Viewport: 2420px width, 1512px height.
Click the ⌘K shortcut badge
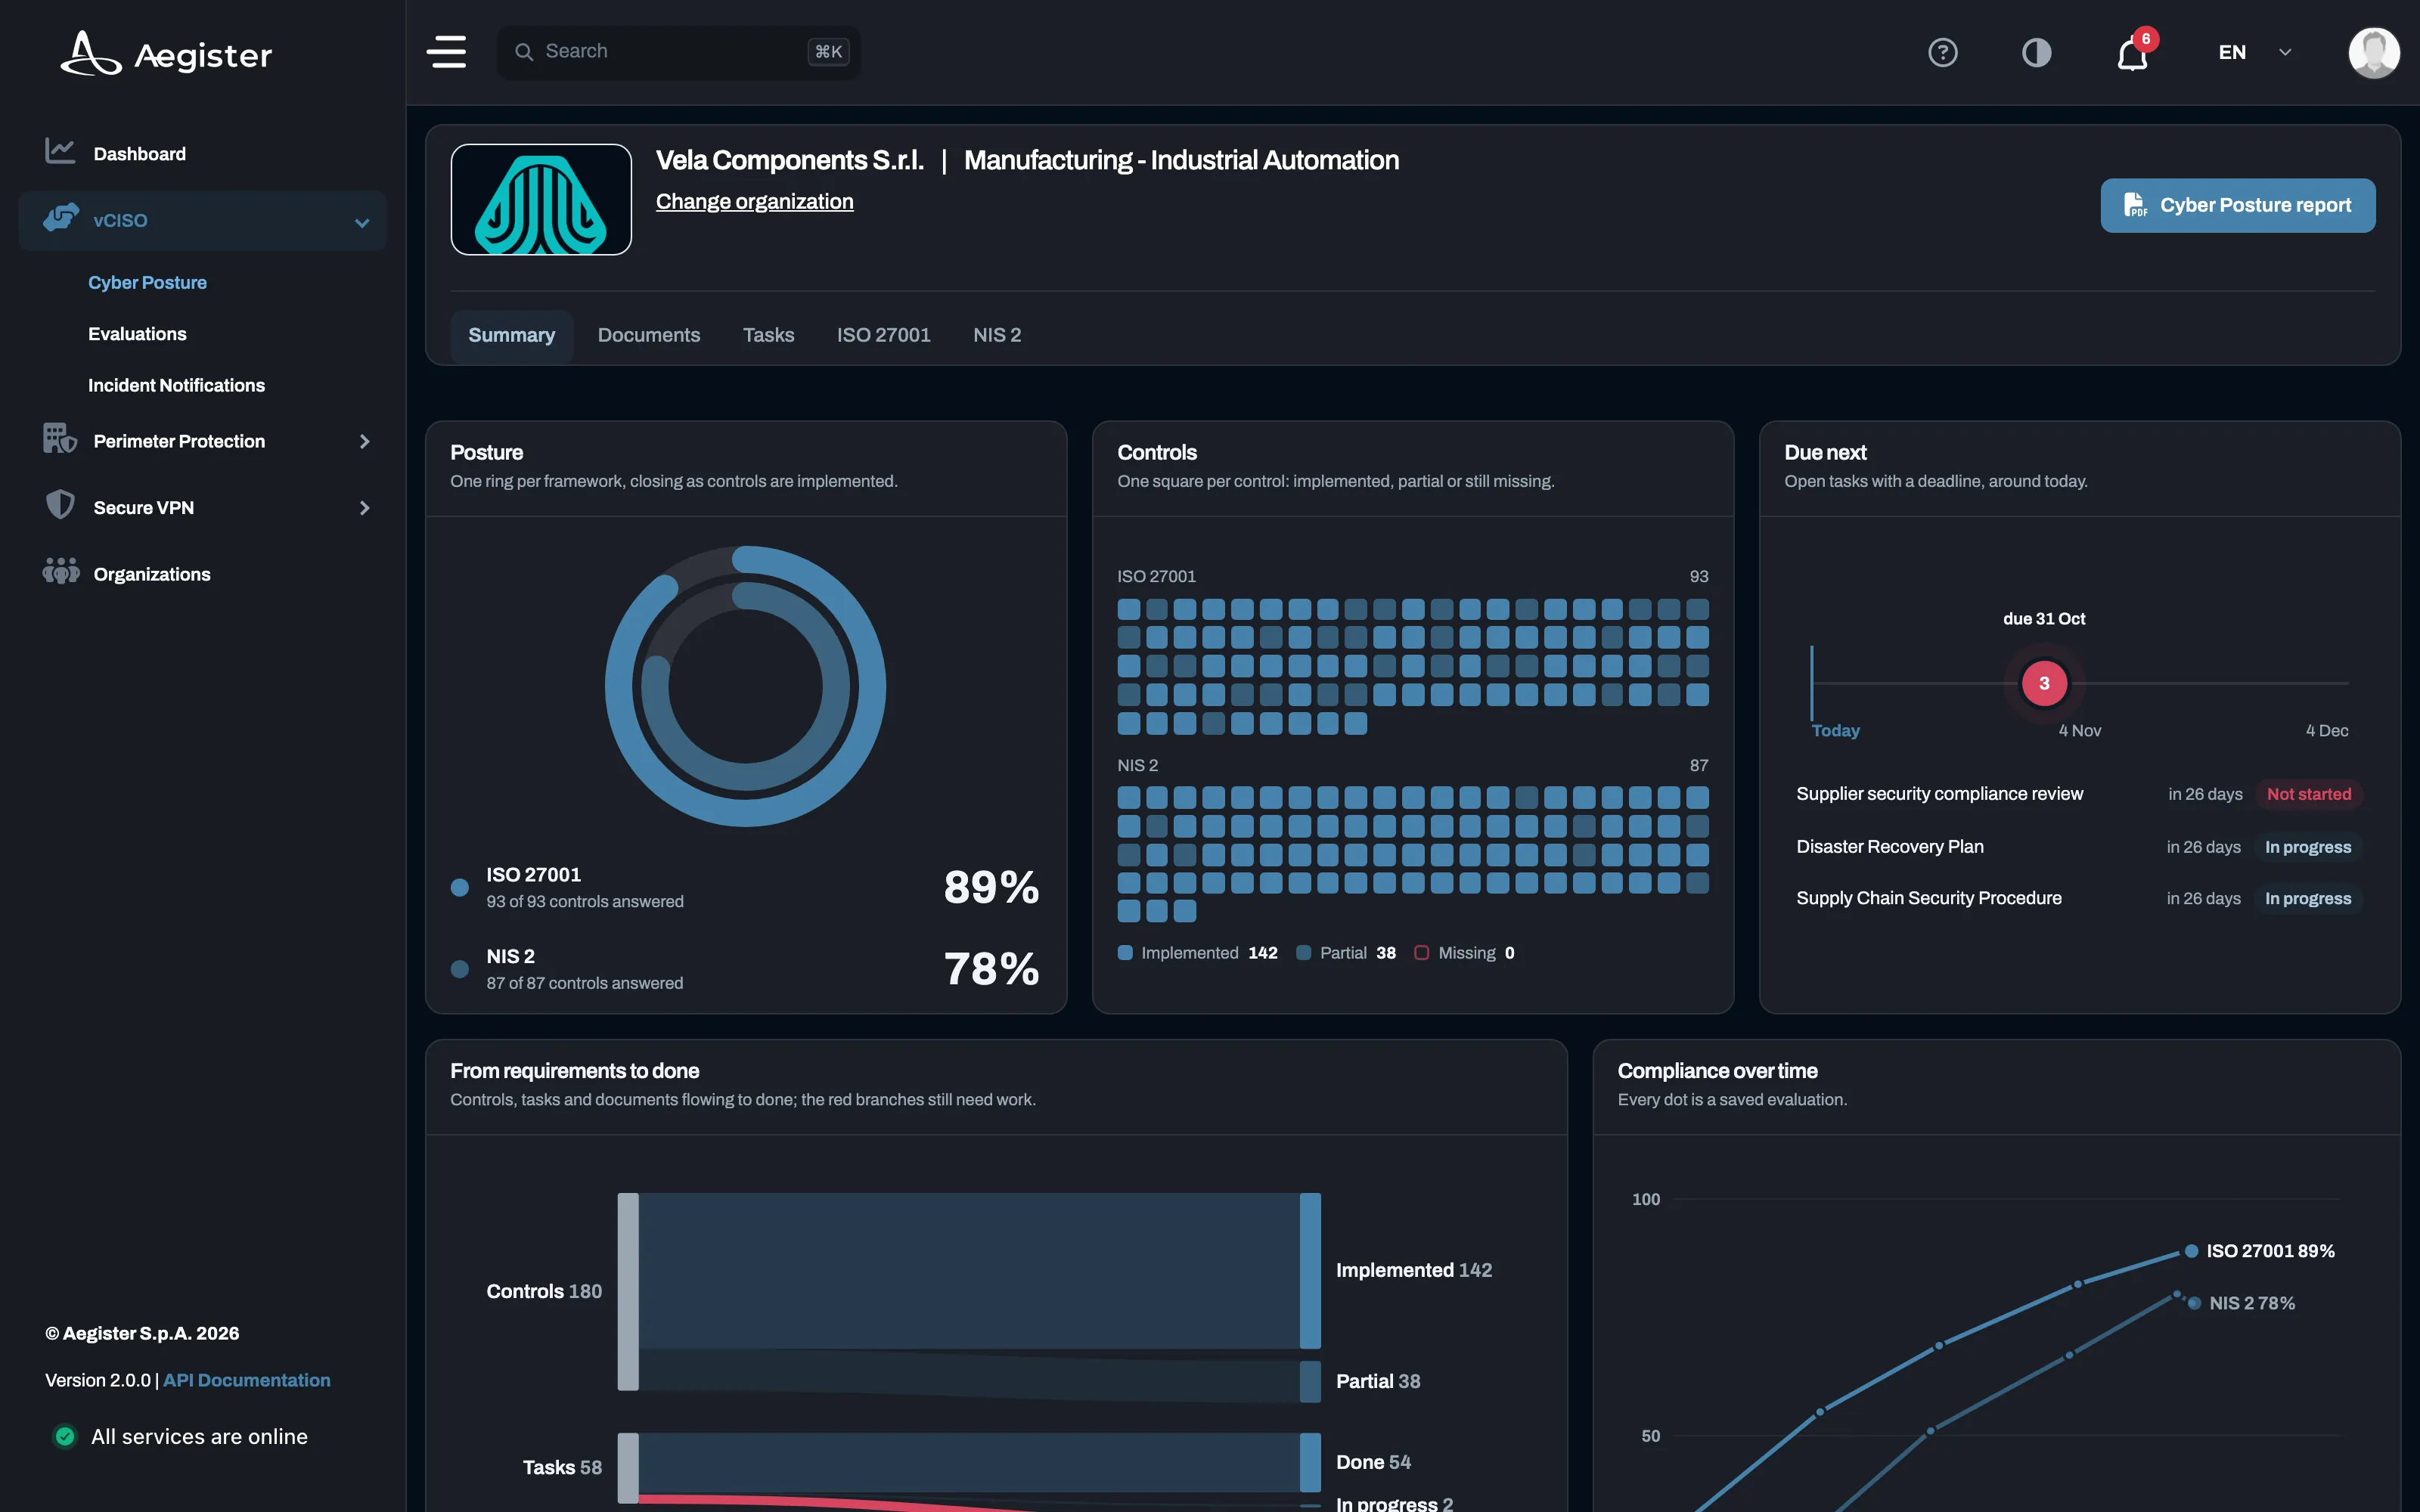pyautogui.click(x=828, y=51)
